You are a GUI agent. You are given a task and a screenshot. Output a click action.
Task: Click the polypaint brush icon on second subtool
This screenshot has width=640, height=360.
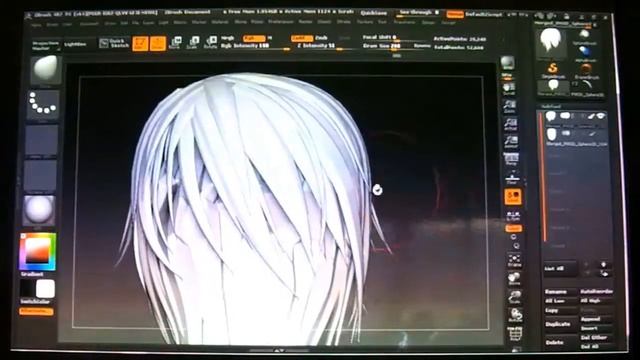point(591,134)
